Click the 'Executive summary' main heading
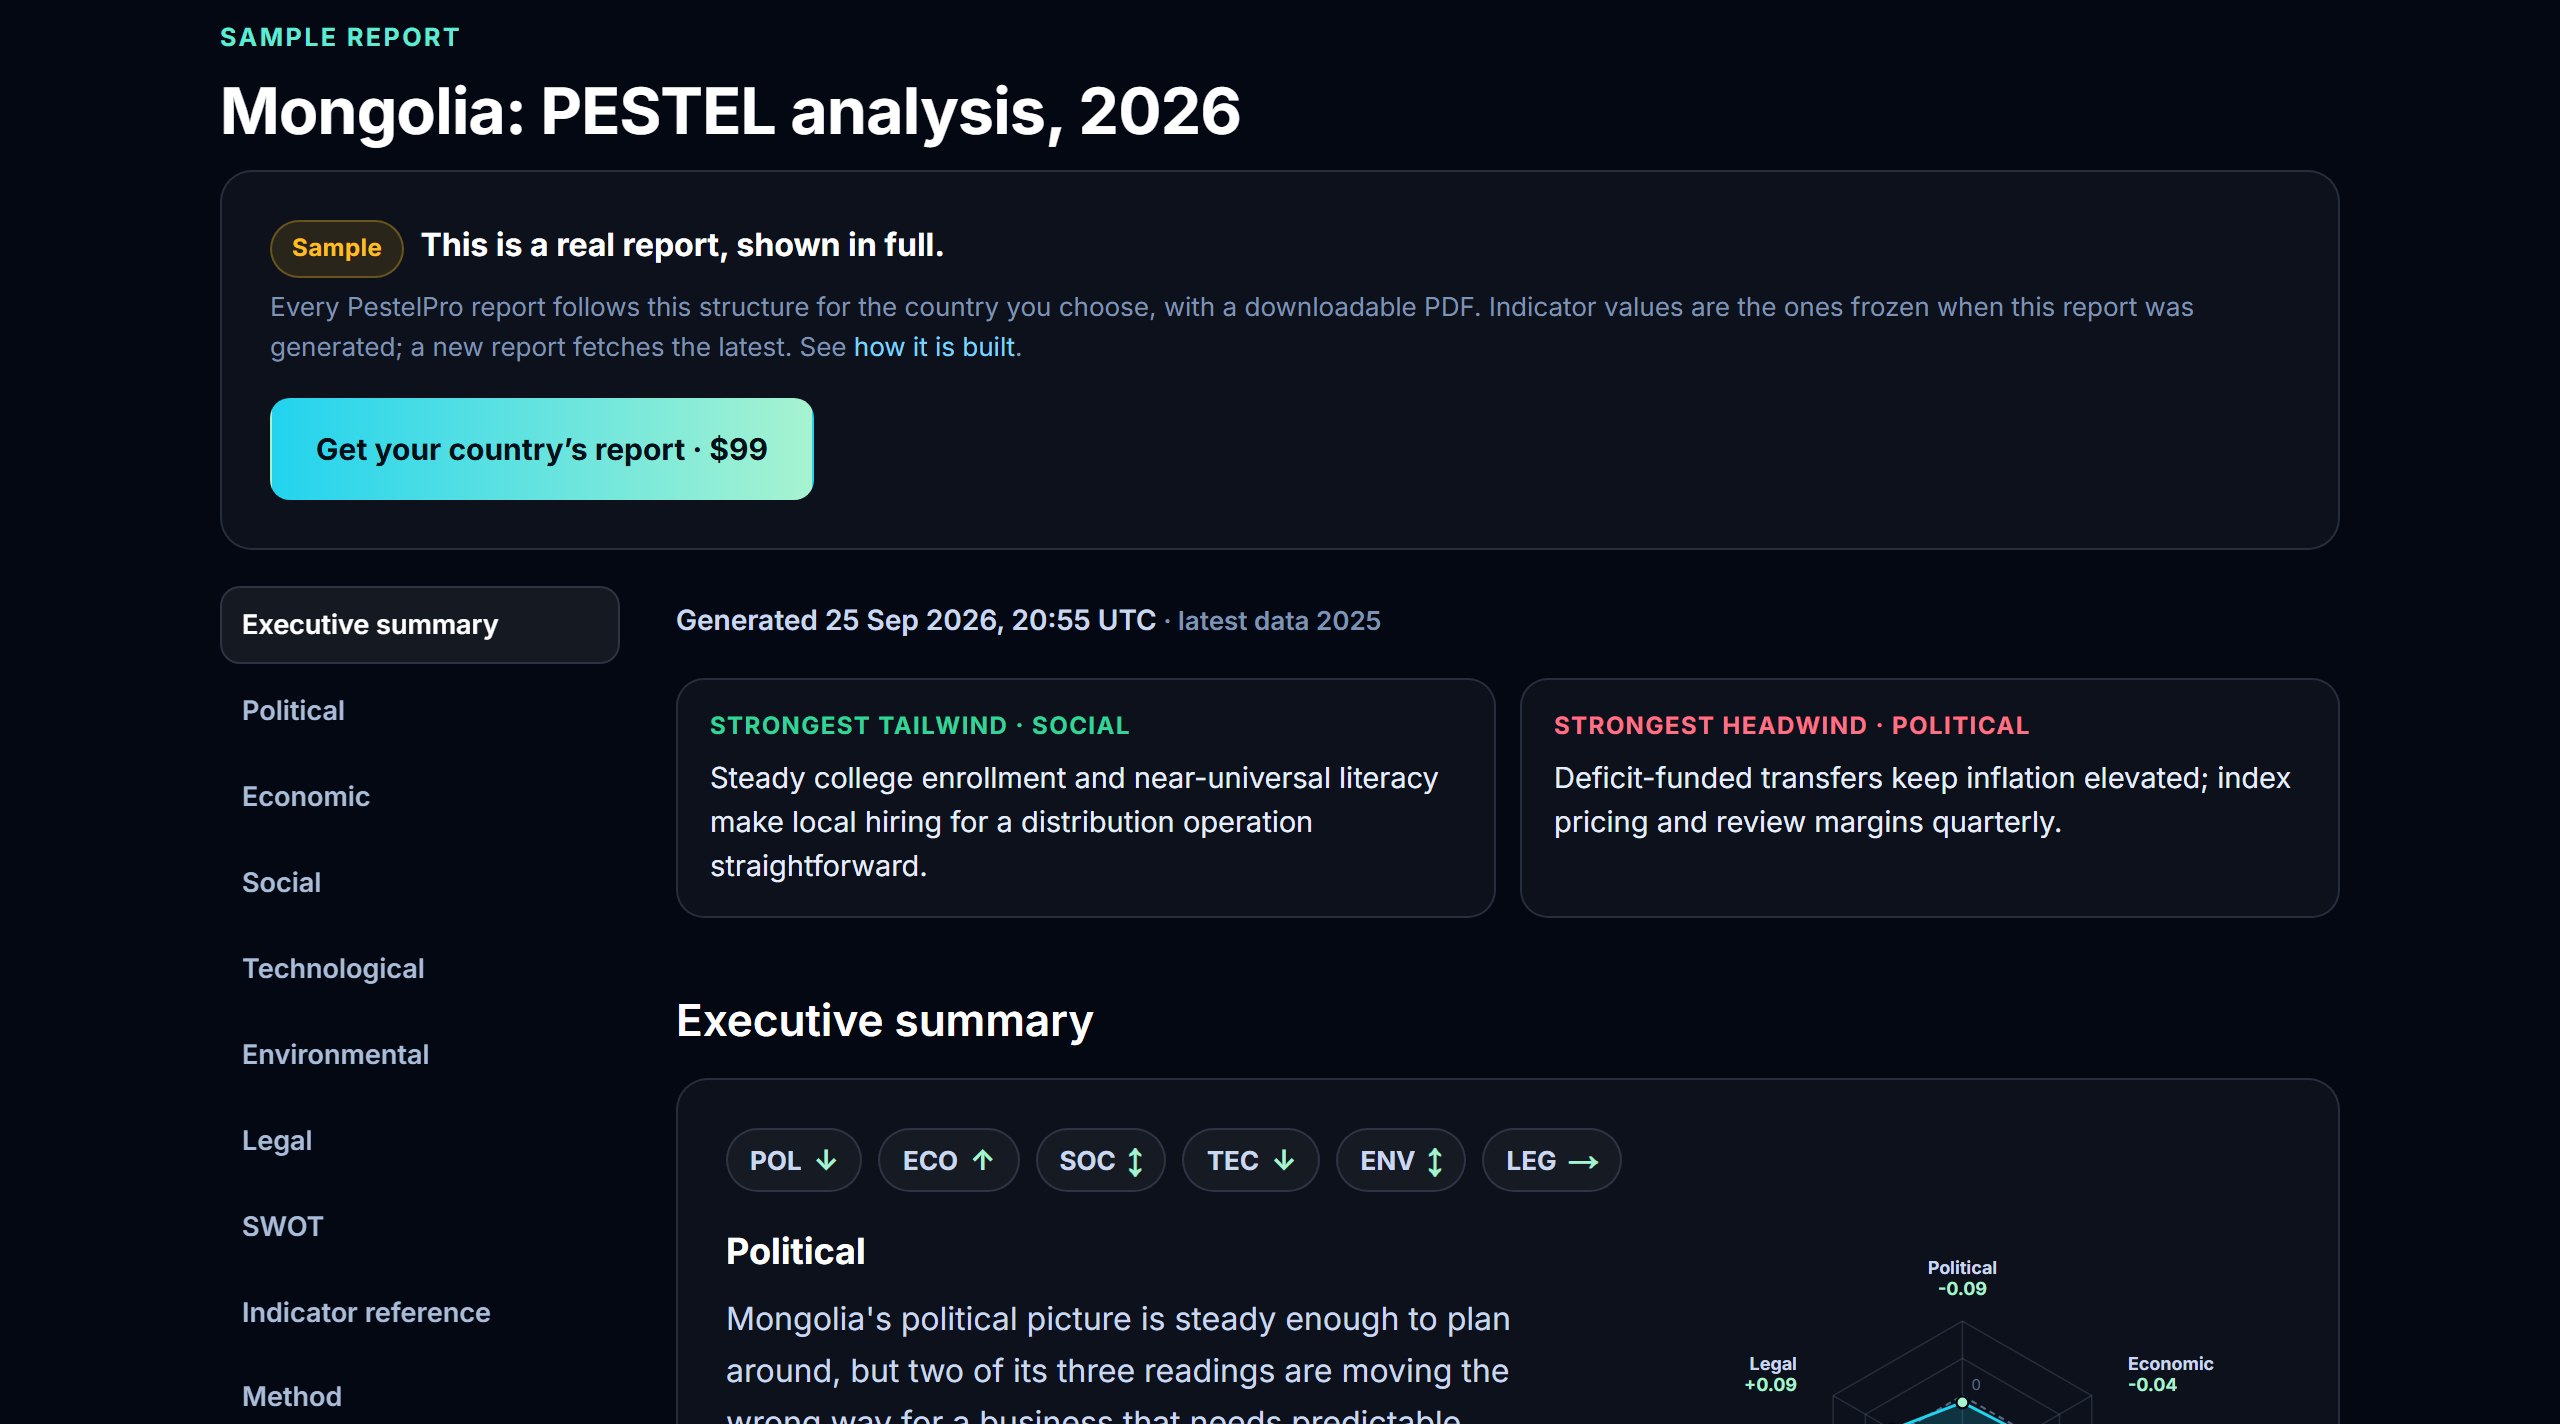Screen dimensions: 2560x1424 pos(885,1021)
